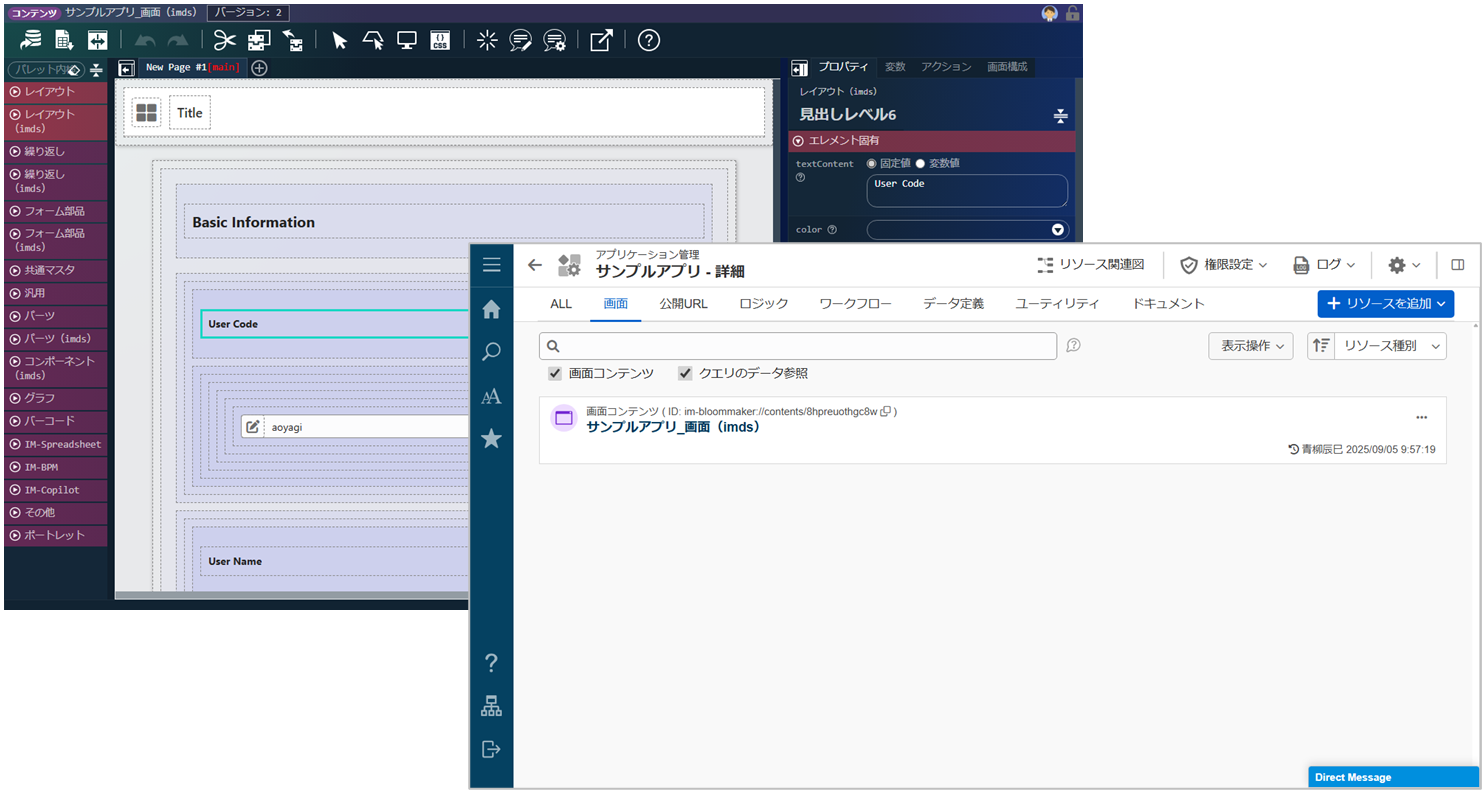Open the hamburger menu icon

[491, 265]
